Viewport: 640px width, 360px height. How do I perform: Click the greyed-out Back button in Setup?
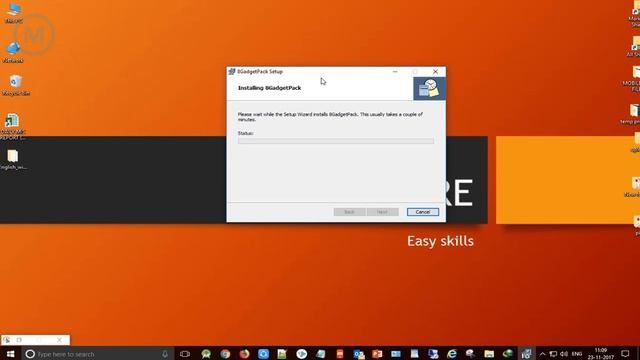(x=349, y=212)
